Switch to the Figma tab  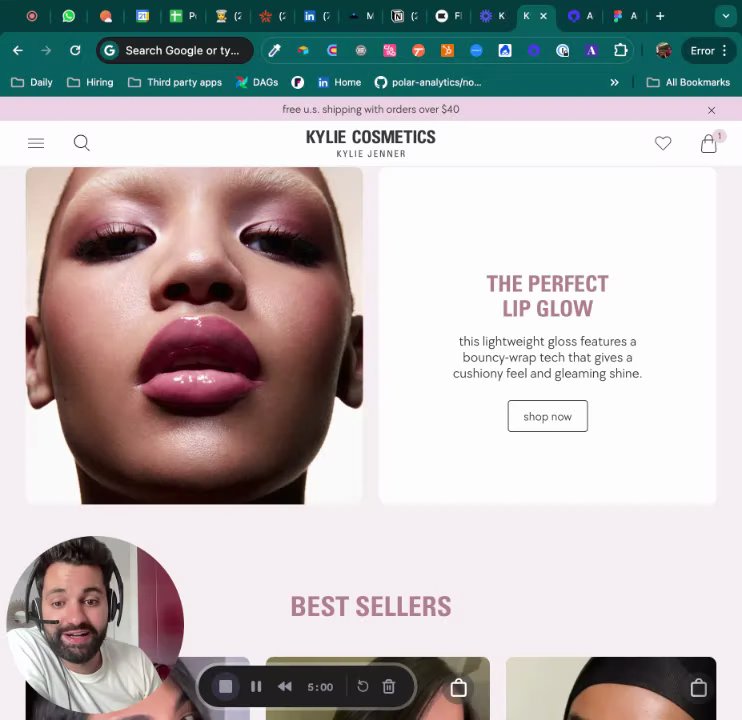tap(624, 16)
